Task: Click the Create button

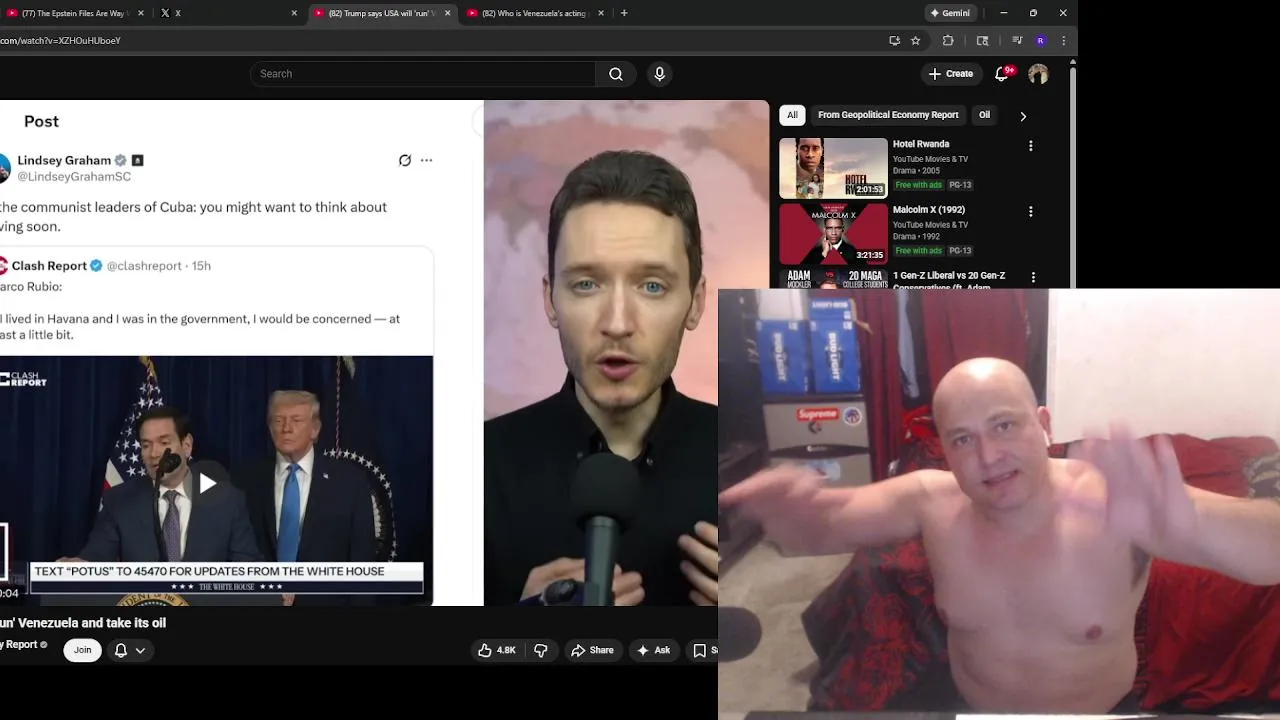Action: (x=950, y=74)
